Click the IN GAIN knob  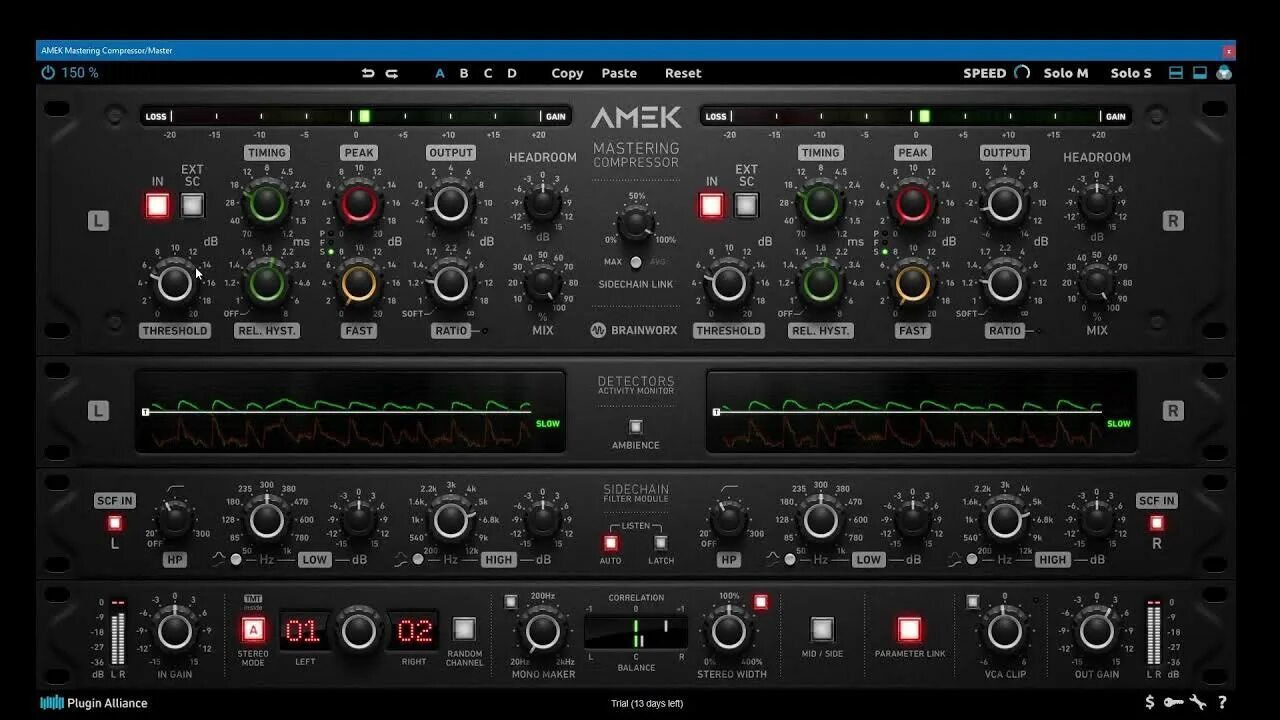coord(175,632)
